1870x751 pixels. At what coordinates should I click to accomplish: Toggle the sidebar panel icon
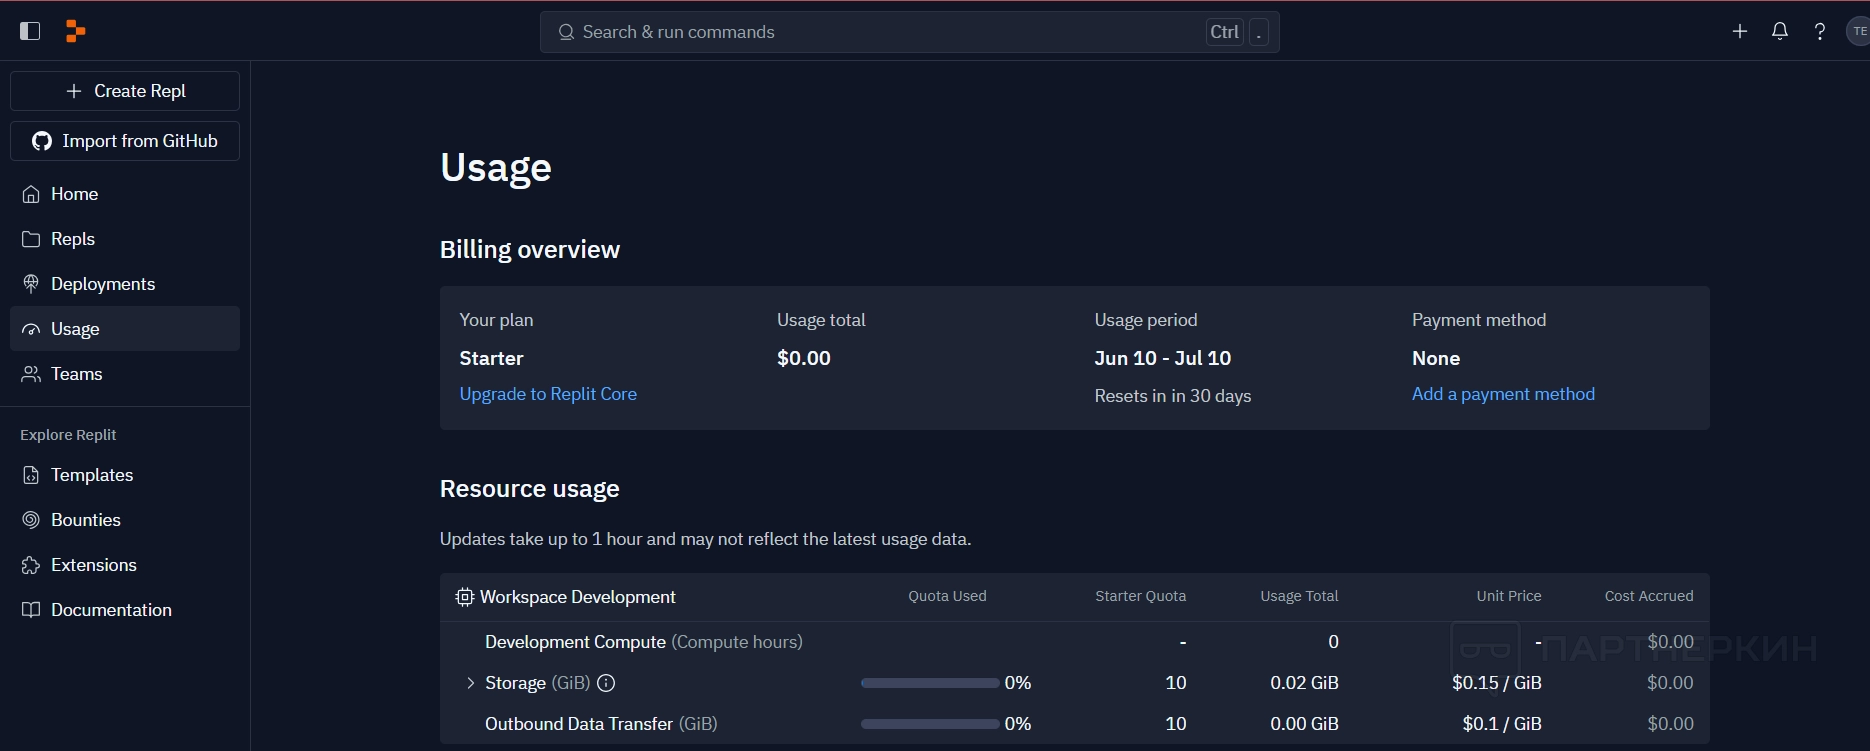click(30, 31)
